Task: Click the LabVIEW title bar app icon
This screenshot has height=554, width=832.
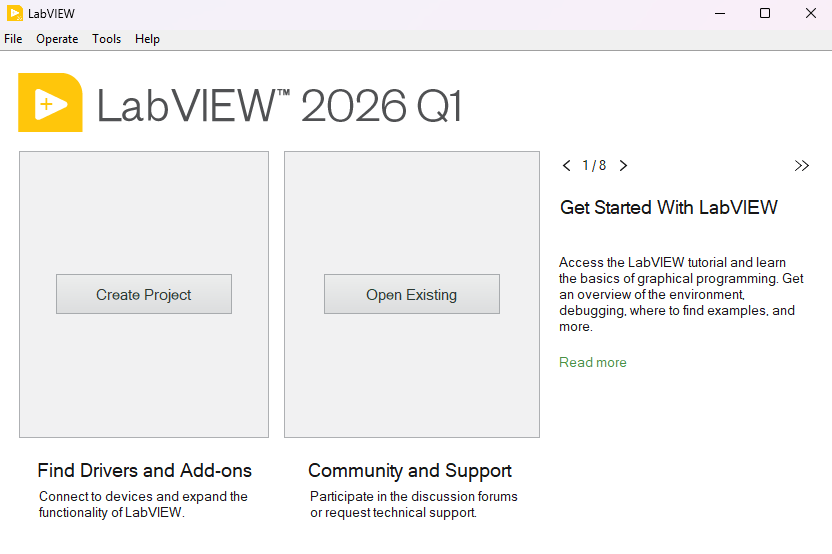Action: (15, 13)
